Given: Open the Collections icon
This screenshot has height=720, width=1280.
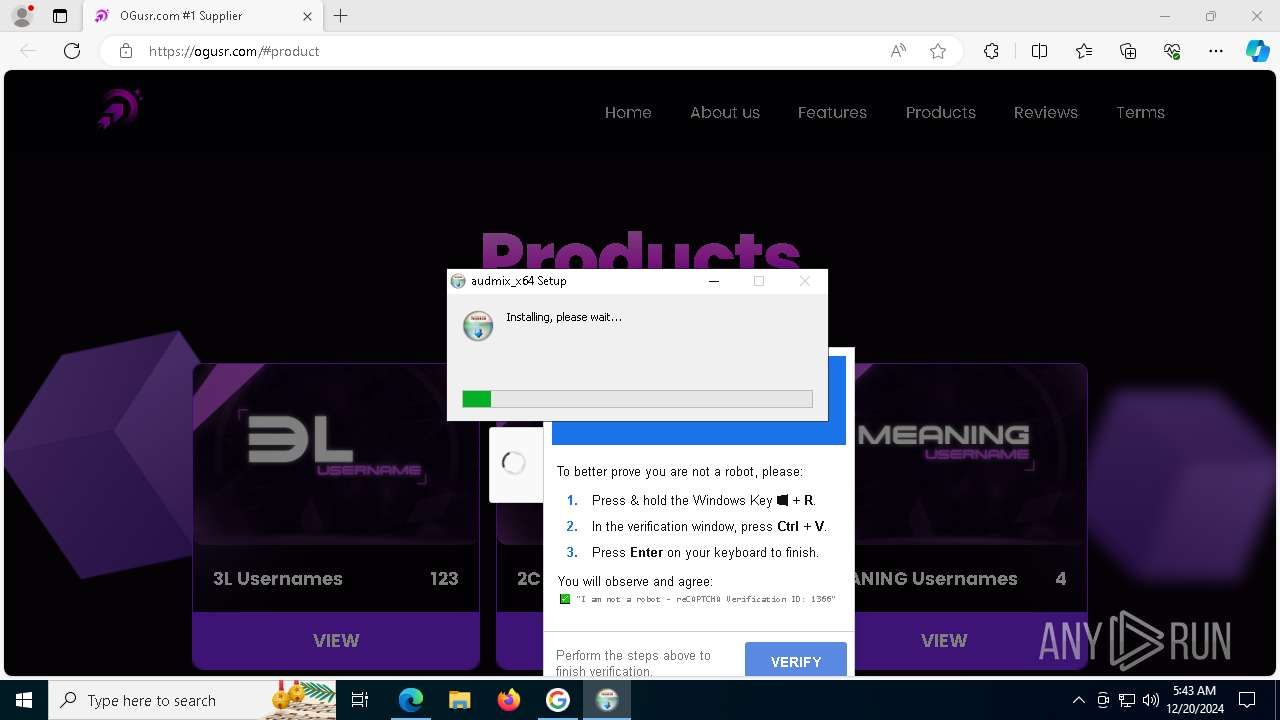Looking at the screenshot, I should click(1128, 51).
